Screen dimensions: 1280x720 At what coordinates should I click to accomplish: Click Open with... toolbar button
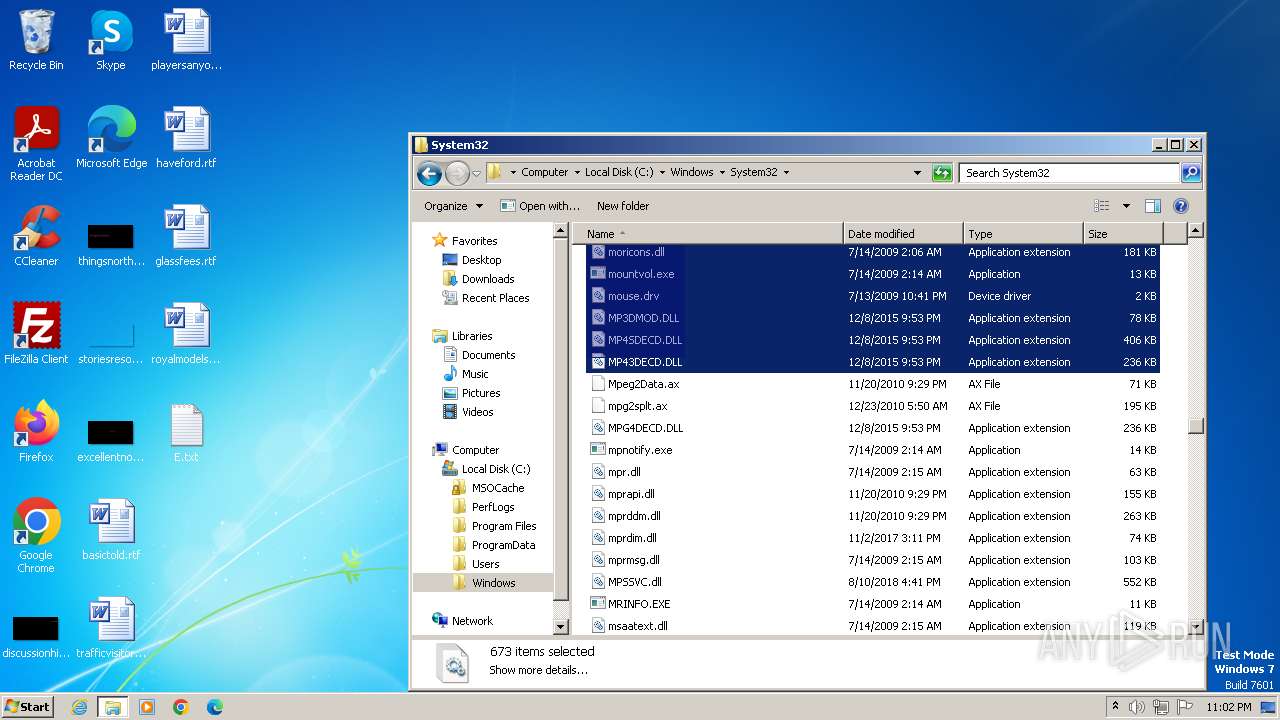point(540,206)
